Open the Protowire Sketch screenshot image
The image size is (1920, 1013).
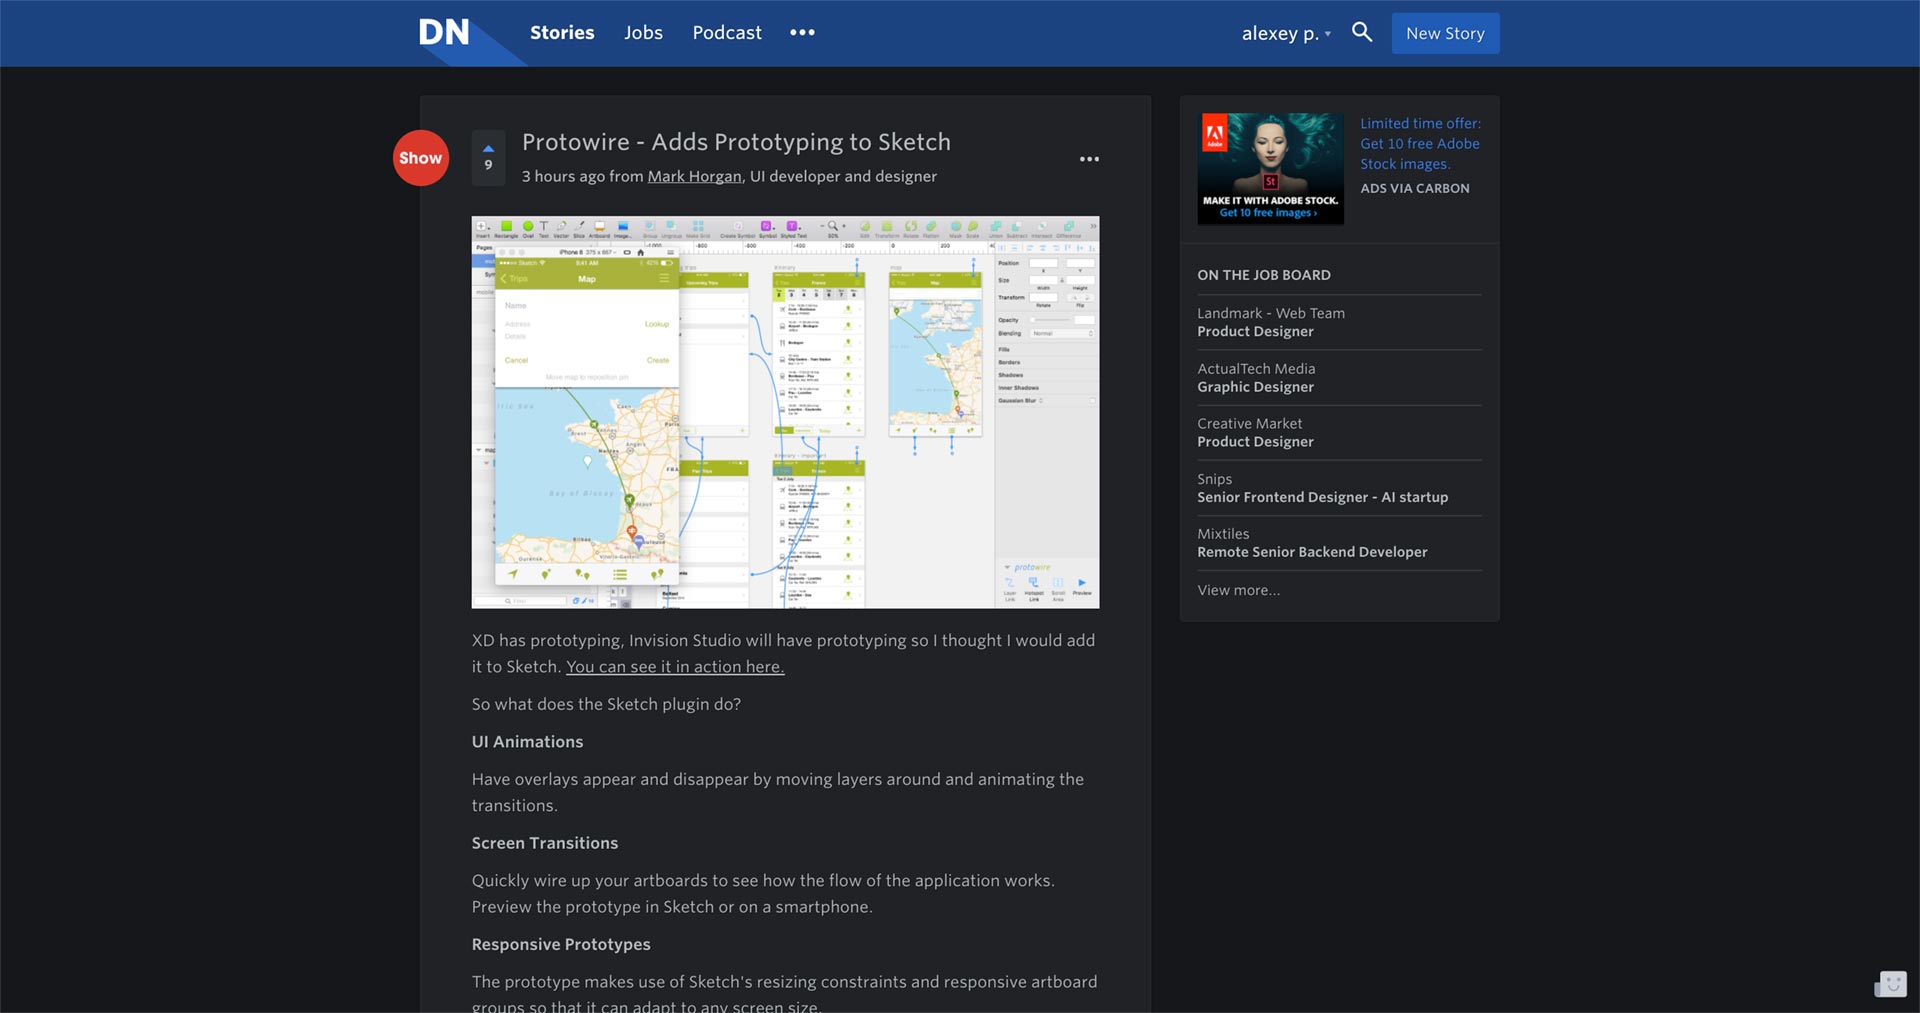(785, 412)
